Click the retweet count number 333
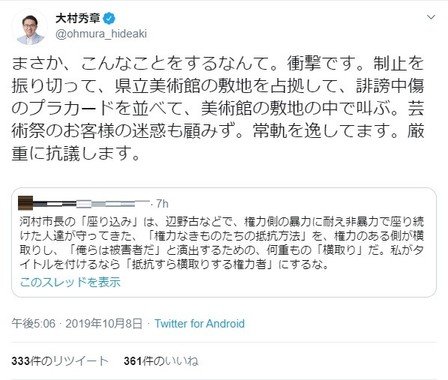448x380 pixels. click(x=20, y=361)
